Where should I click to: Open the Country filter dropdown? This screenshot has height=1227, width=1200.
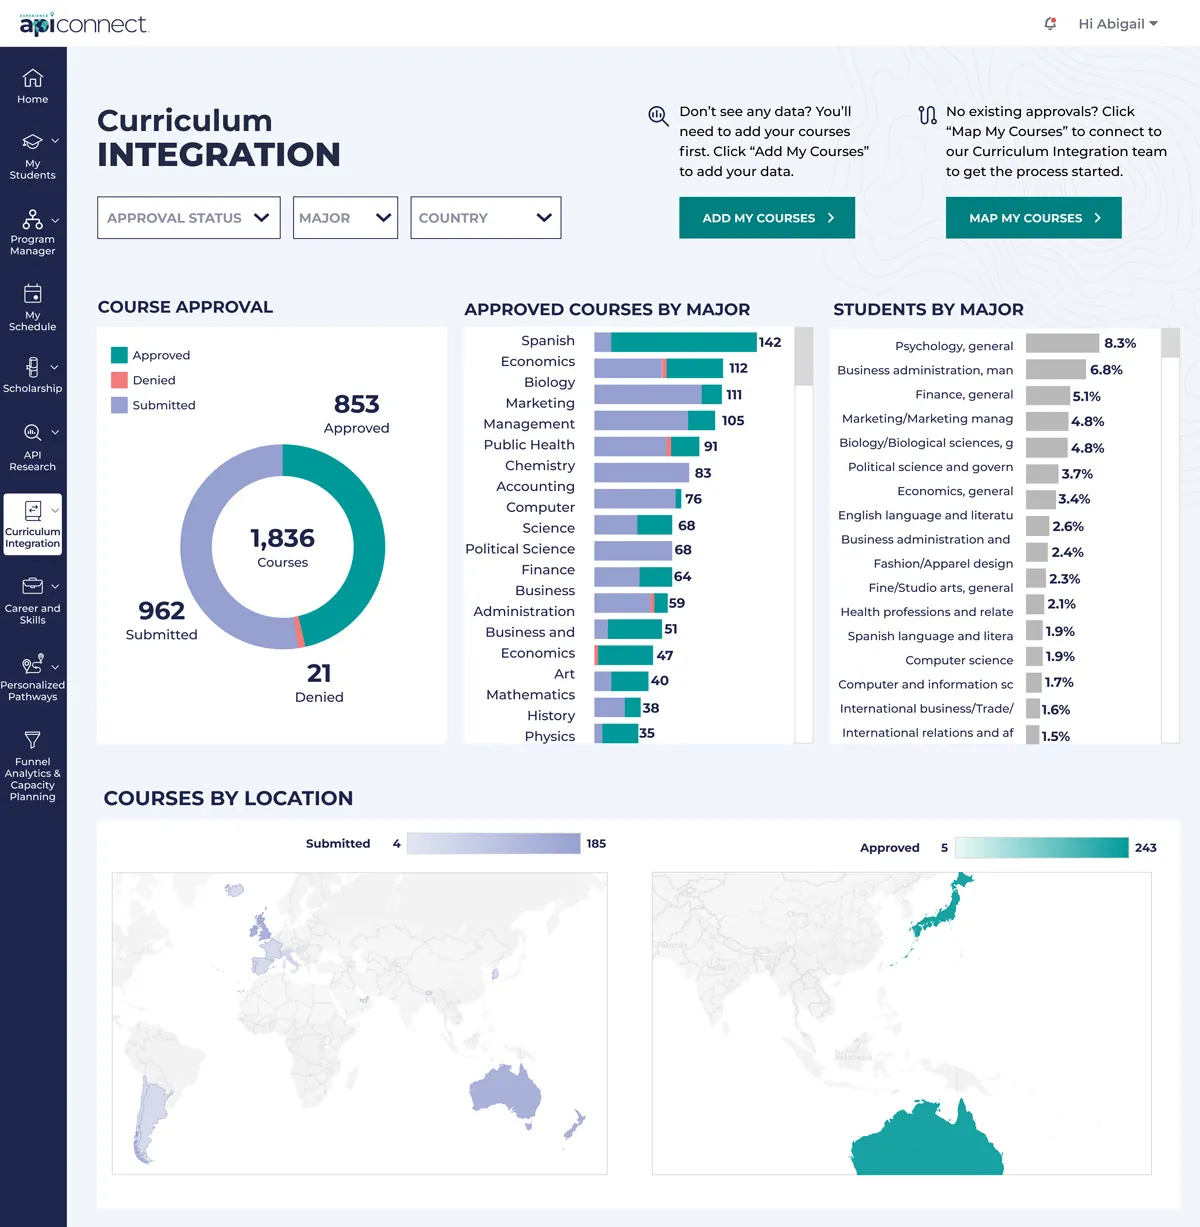(x=486, y=218)
